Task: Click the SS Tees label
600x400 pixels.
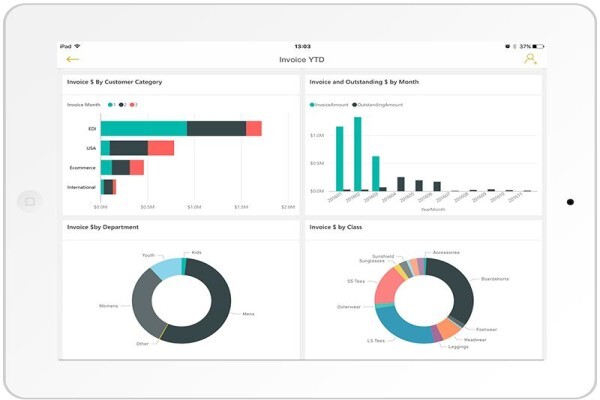Action: (x=356, y=281)
